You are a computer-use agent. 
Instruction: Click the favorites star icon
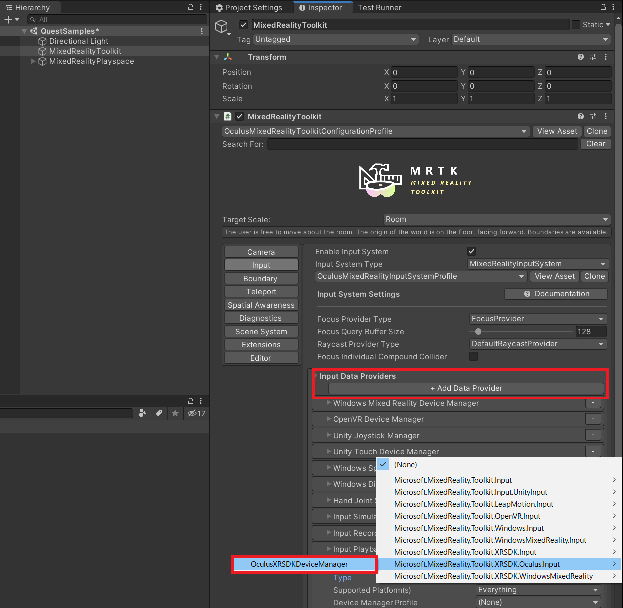(x=175, y=413)
